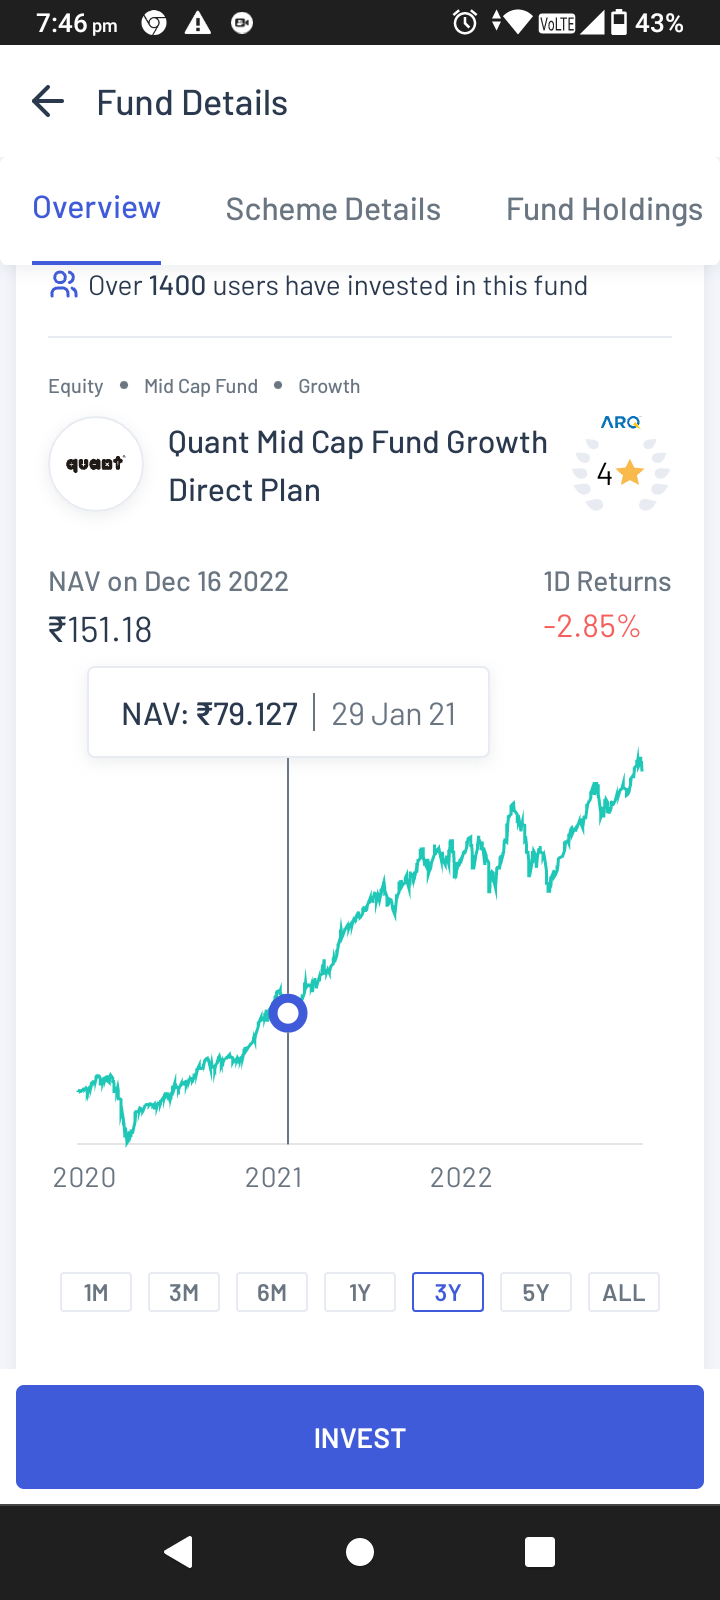Select the 5Y chart range

[x=536, y=1292]
